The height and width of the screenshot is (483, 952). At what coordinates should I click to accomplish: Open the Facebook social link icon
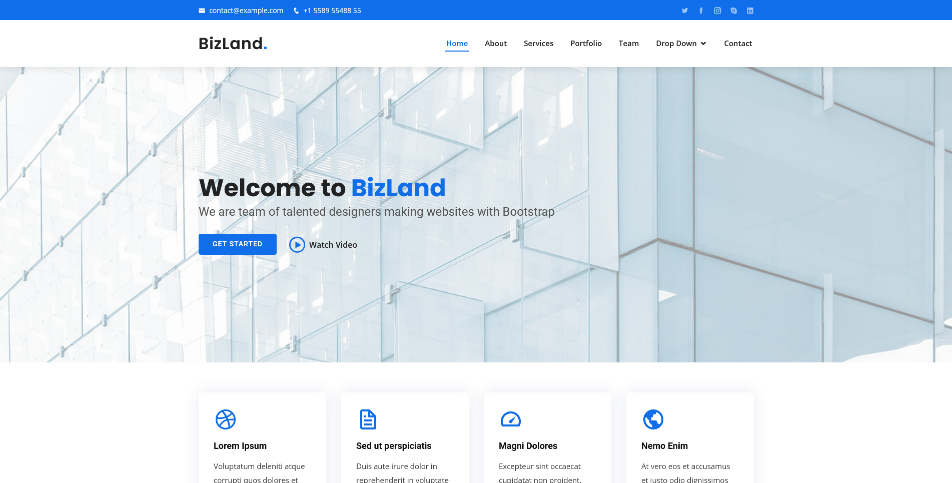(x=701, y=10)
